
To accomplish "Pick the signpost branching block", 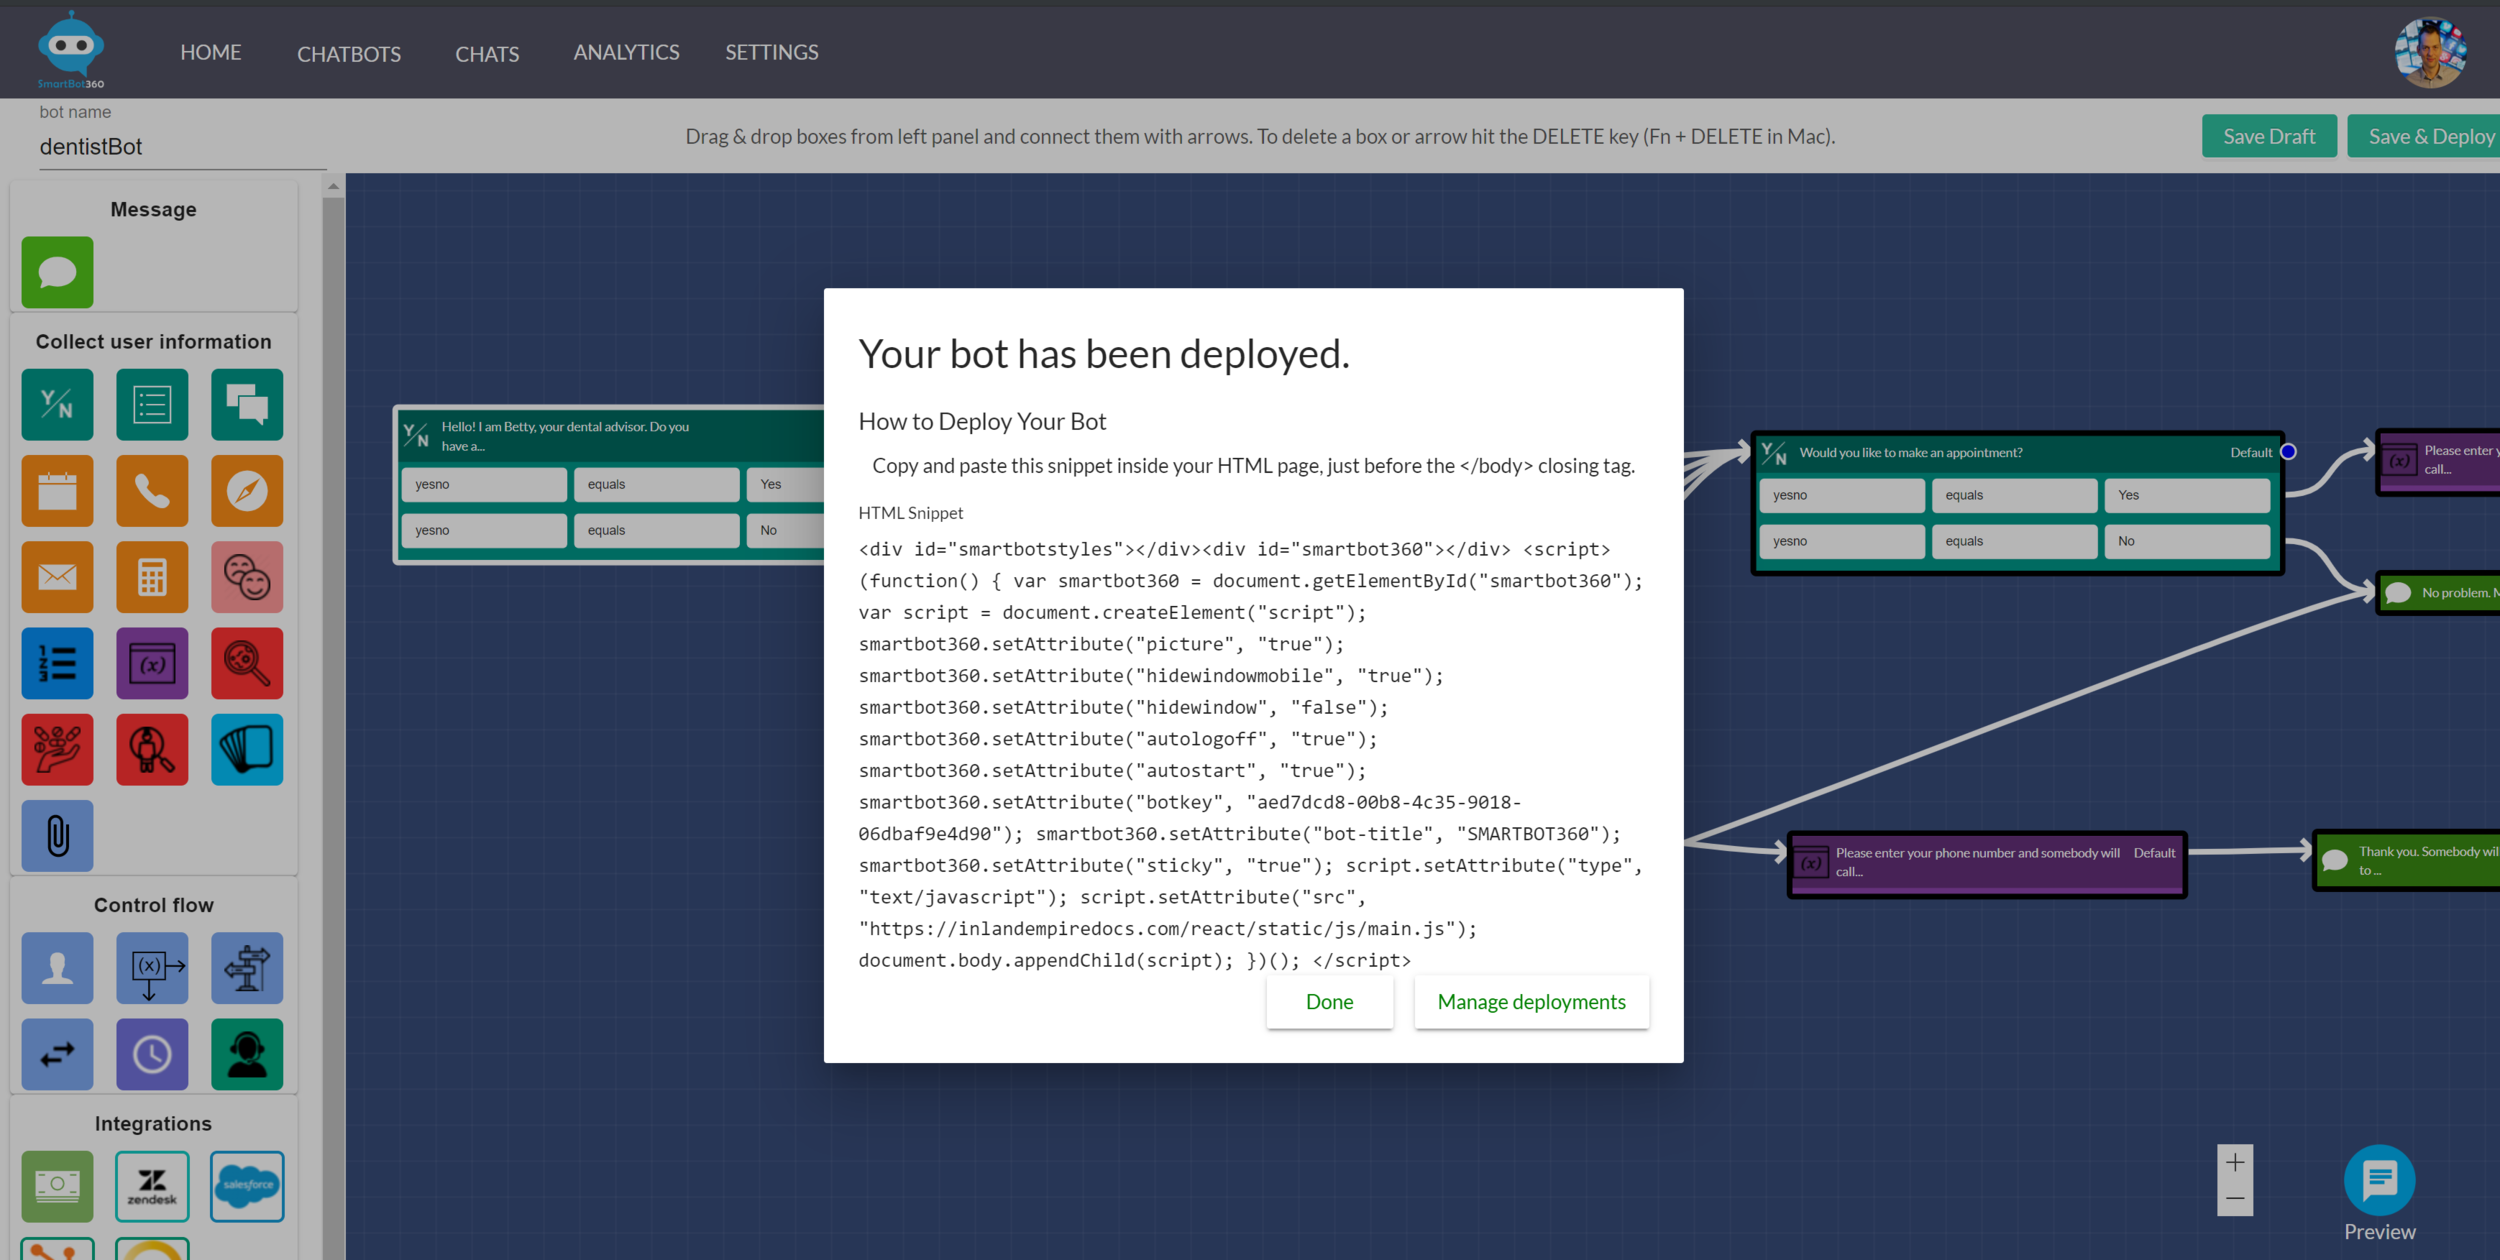I will pyautogui.click(x=247, y=968).
